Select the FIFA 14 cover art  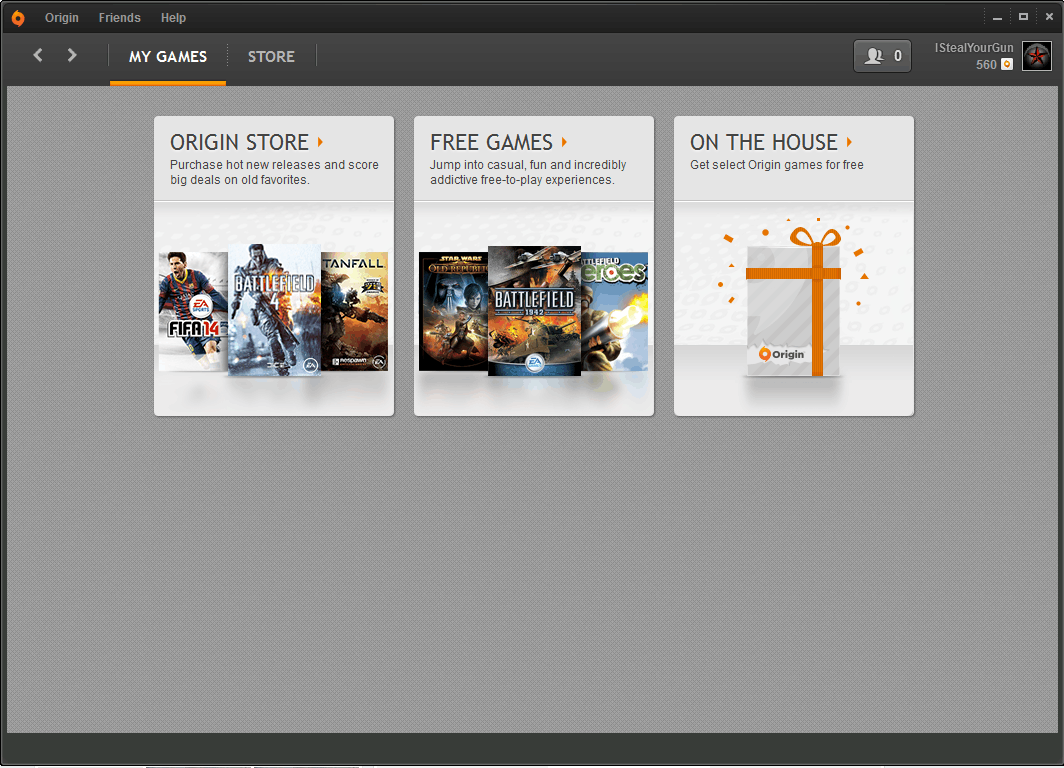pyautogui.click(x=193, y=311)
